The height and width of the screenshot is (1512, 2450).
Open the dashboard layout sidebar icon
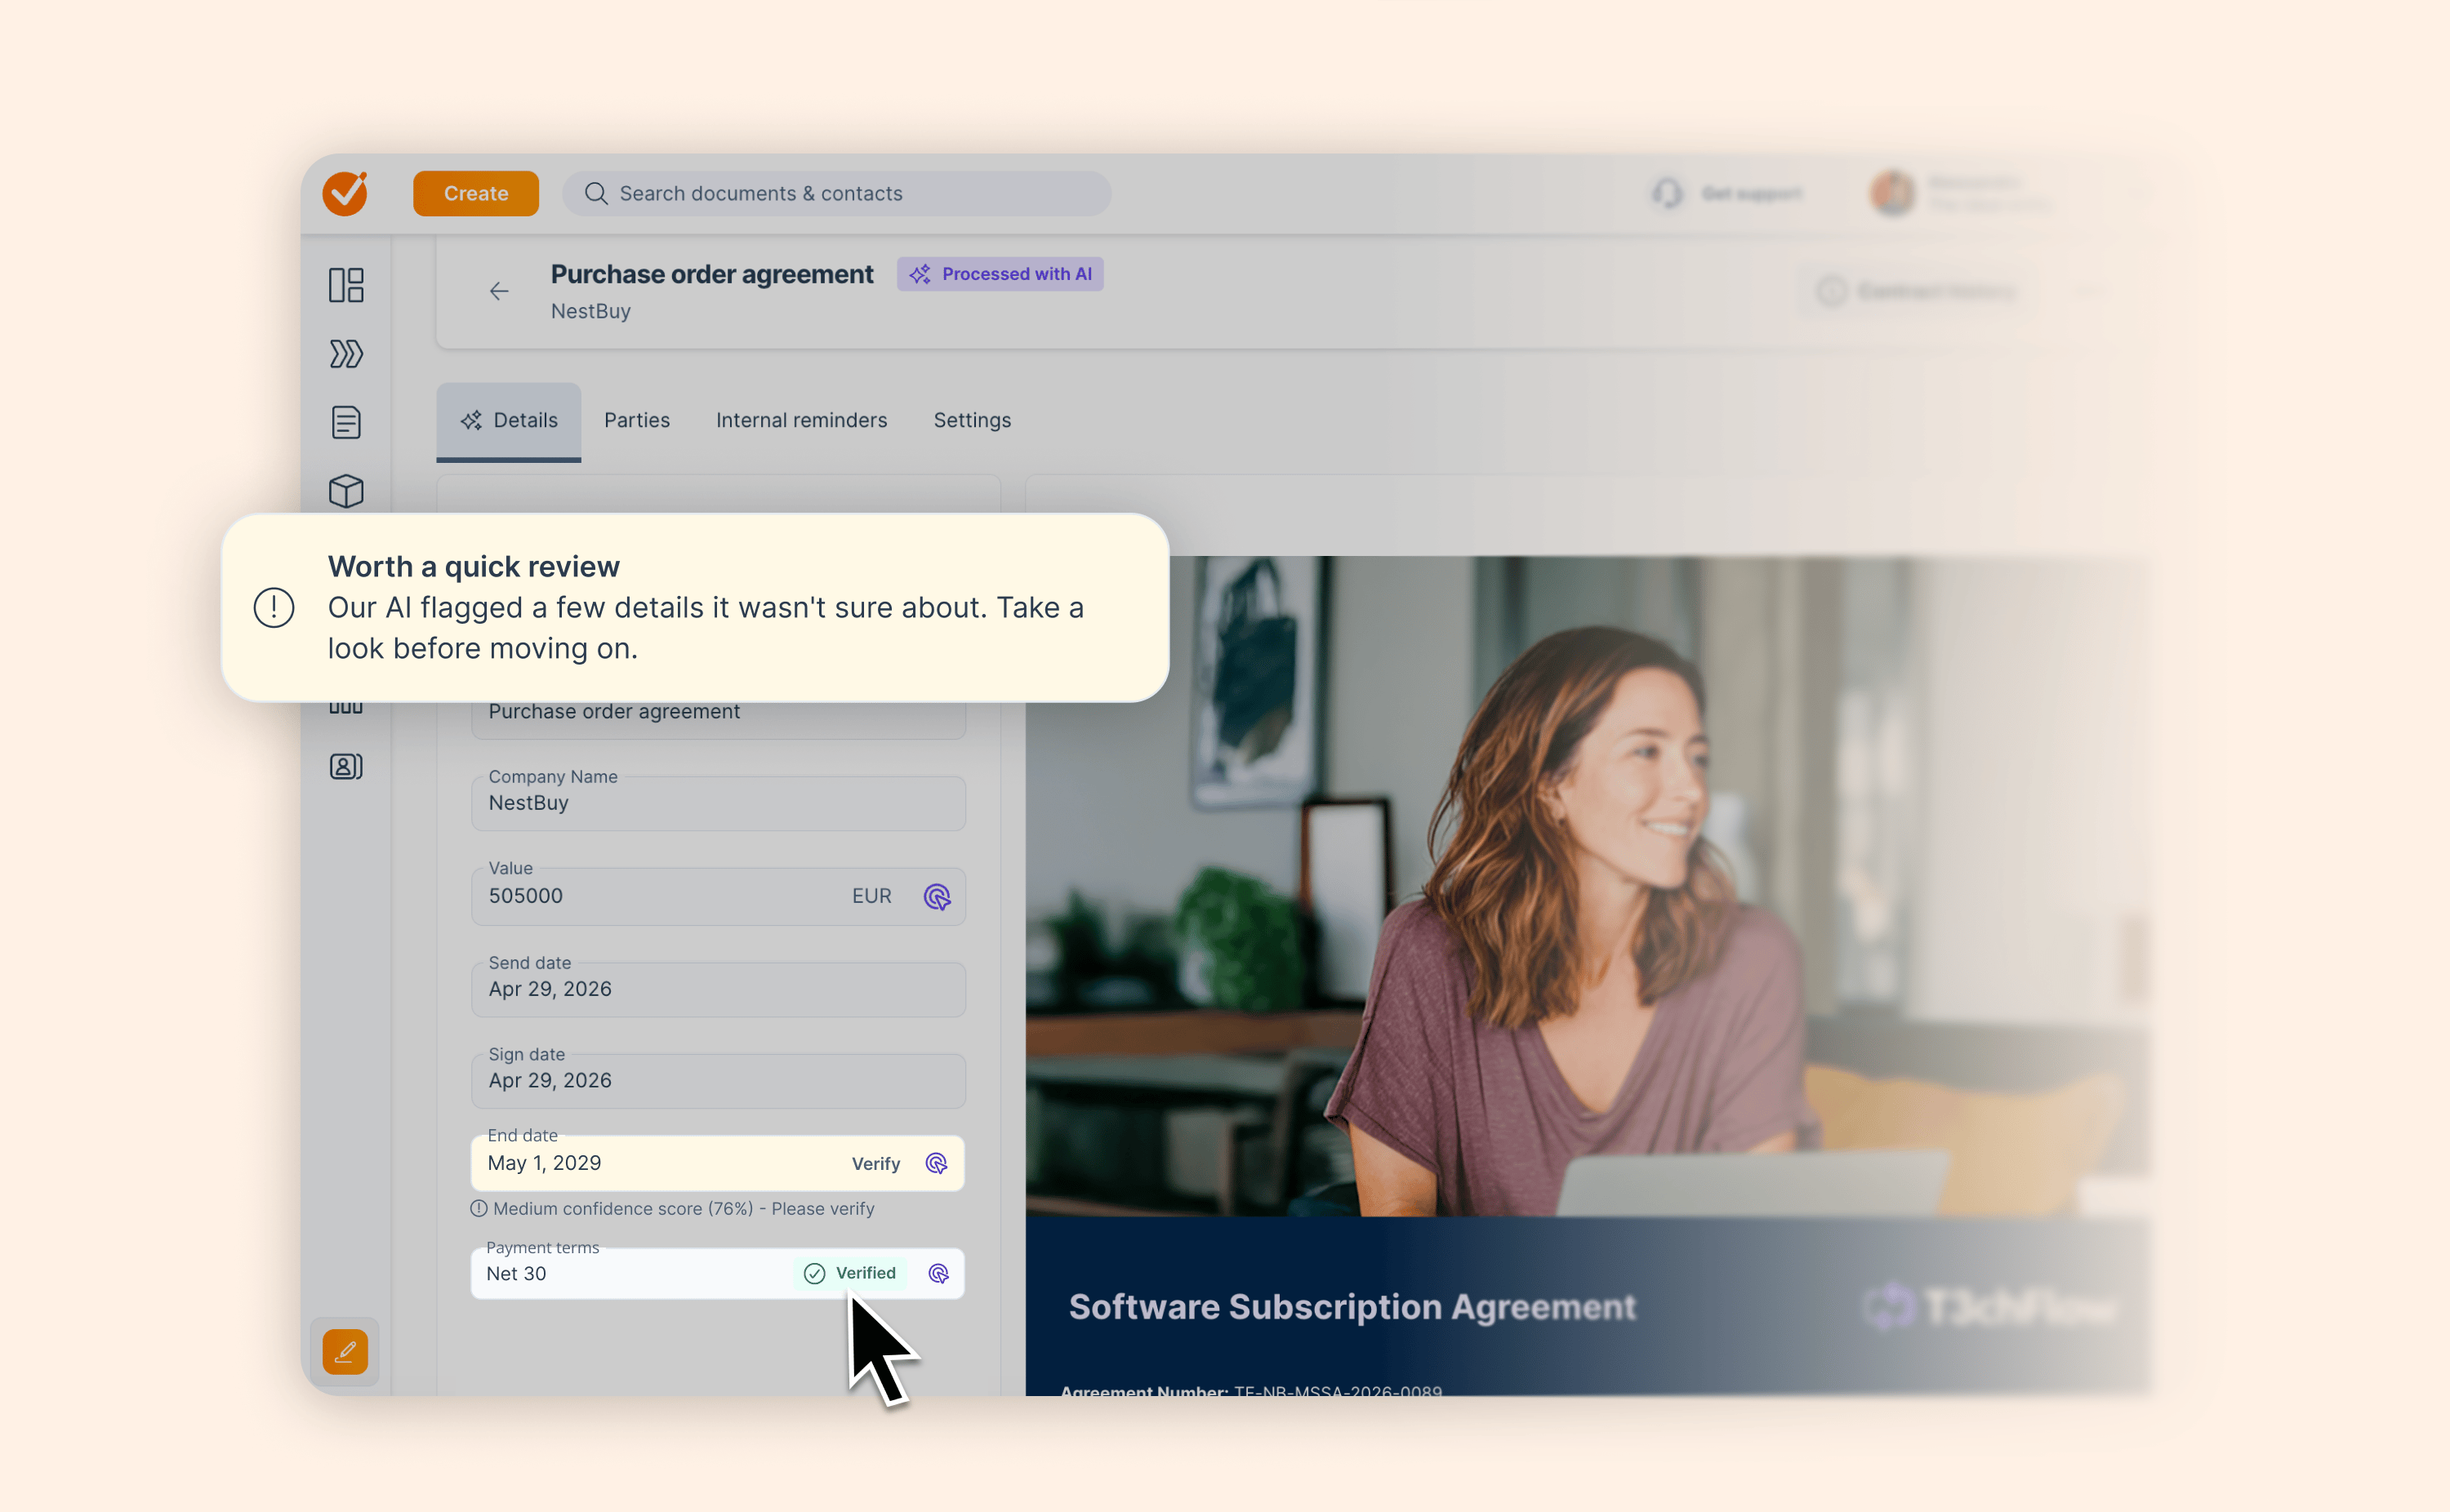[346, 285]
